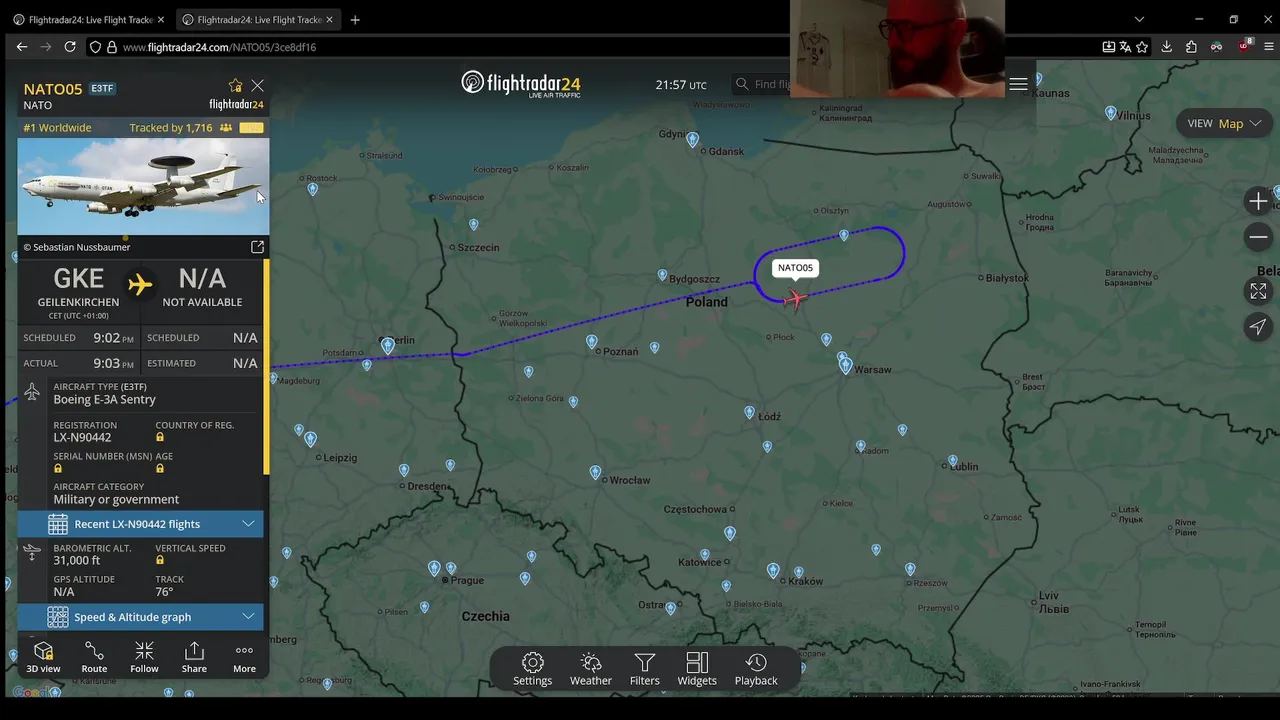Click the Flightradar24 logo
Screen dimensions: 1280x720
[x=521, y=84]
